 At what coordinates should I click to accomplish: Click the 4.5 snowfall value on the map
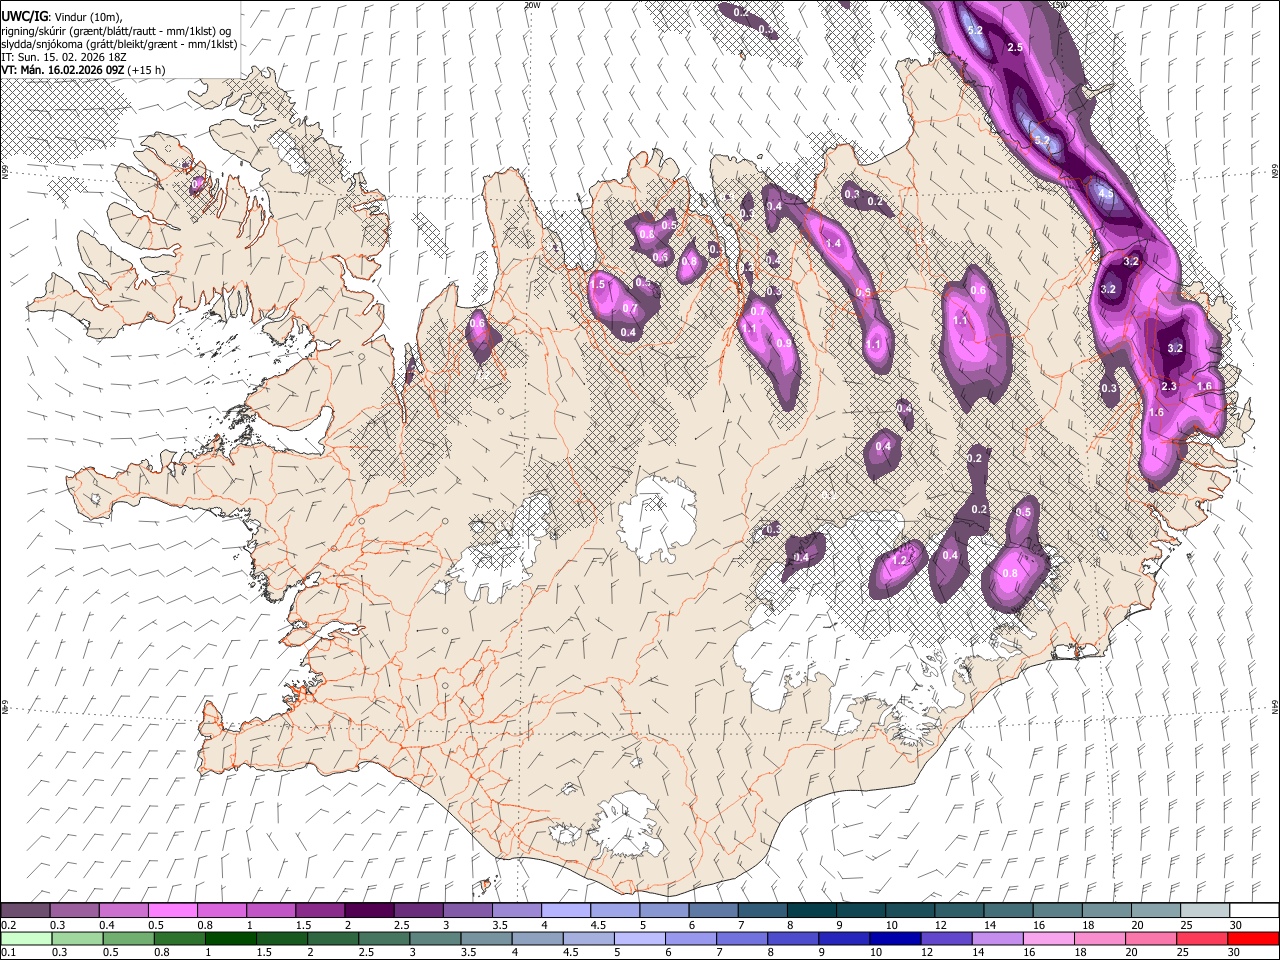(1105, 192)
